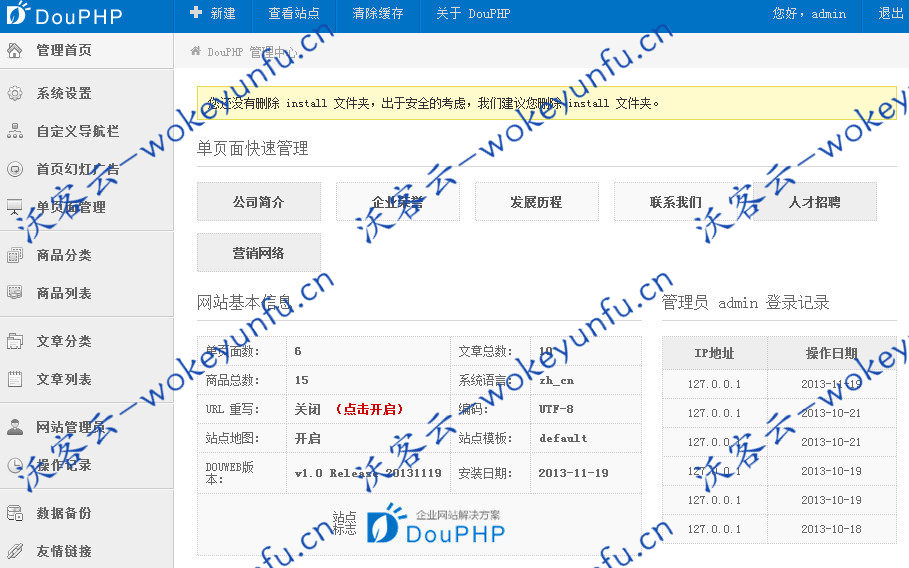This screenshot has height=568, width=909.
Task: Click the folder icon for 文章分类
Action: click(14, 341)
